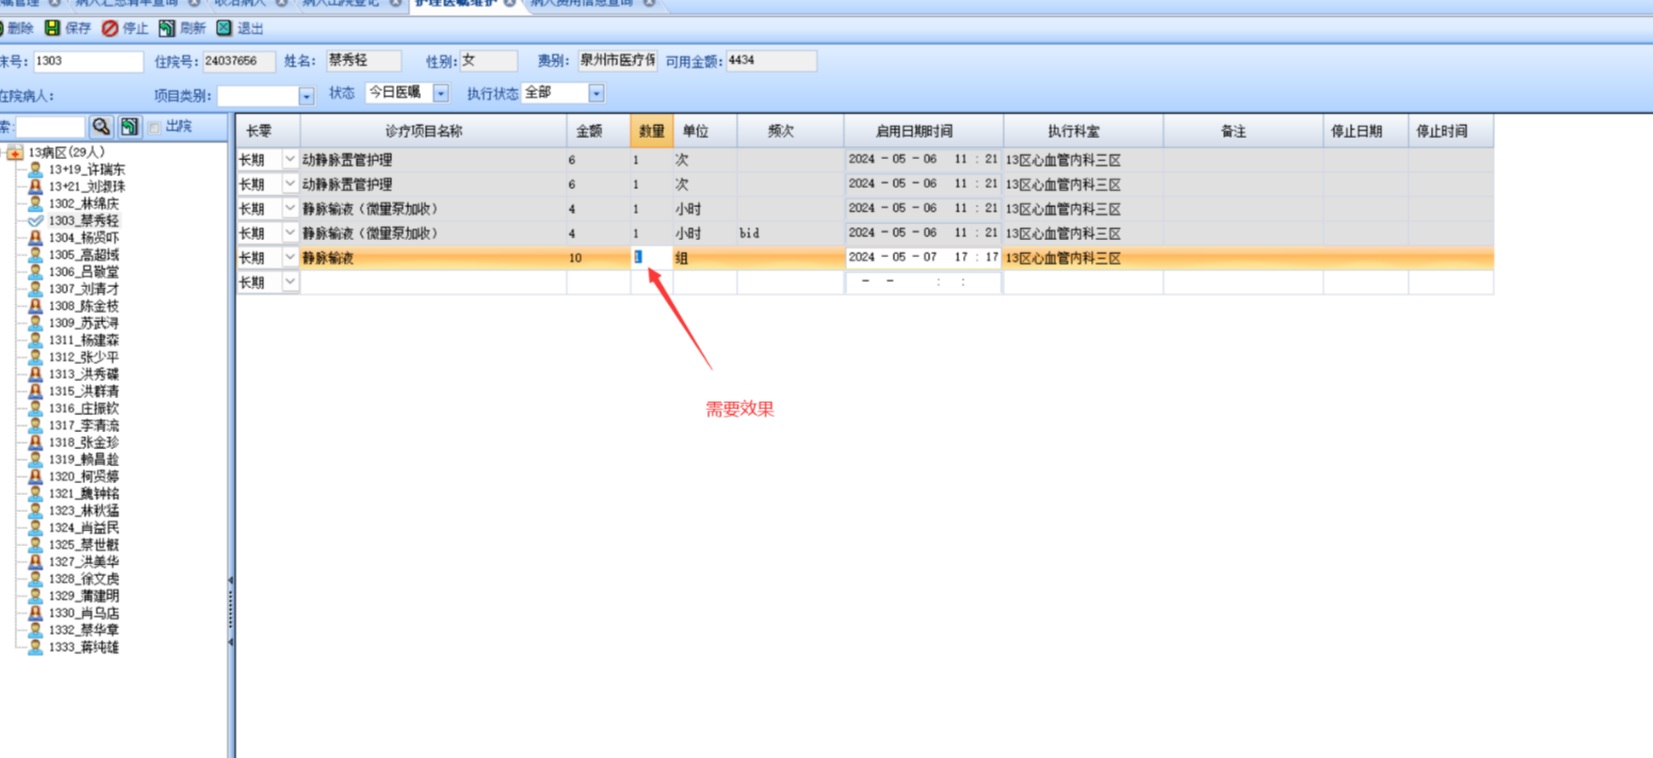Select patient 1323 in the tree

(x=83, y=510)
